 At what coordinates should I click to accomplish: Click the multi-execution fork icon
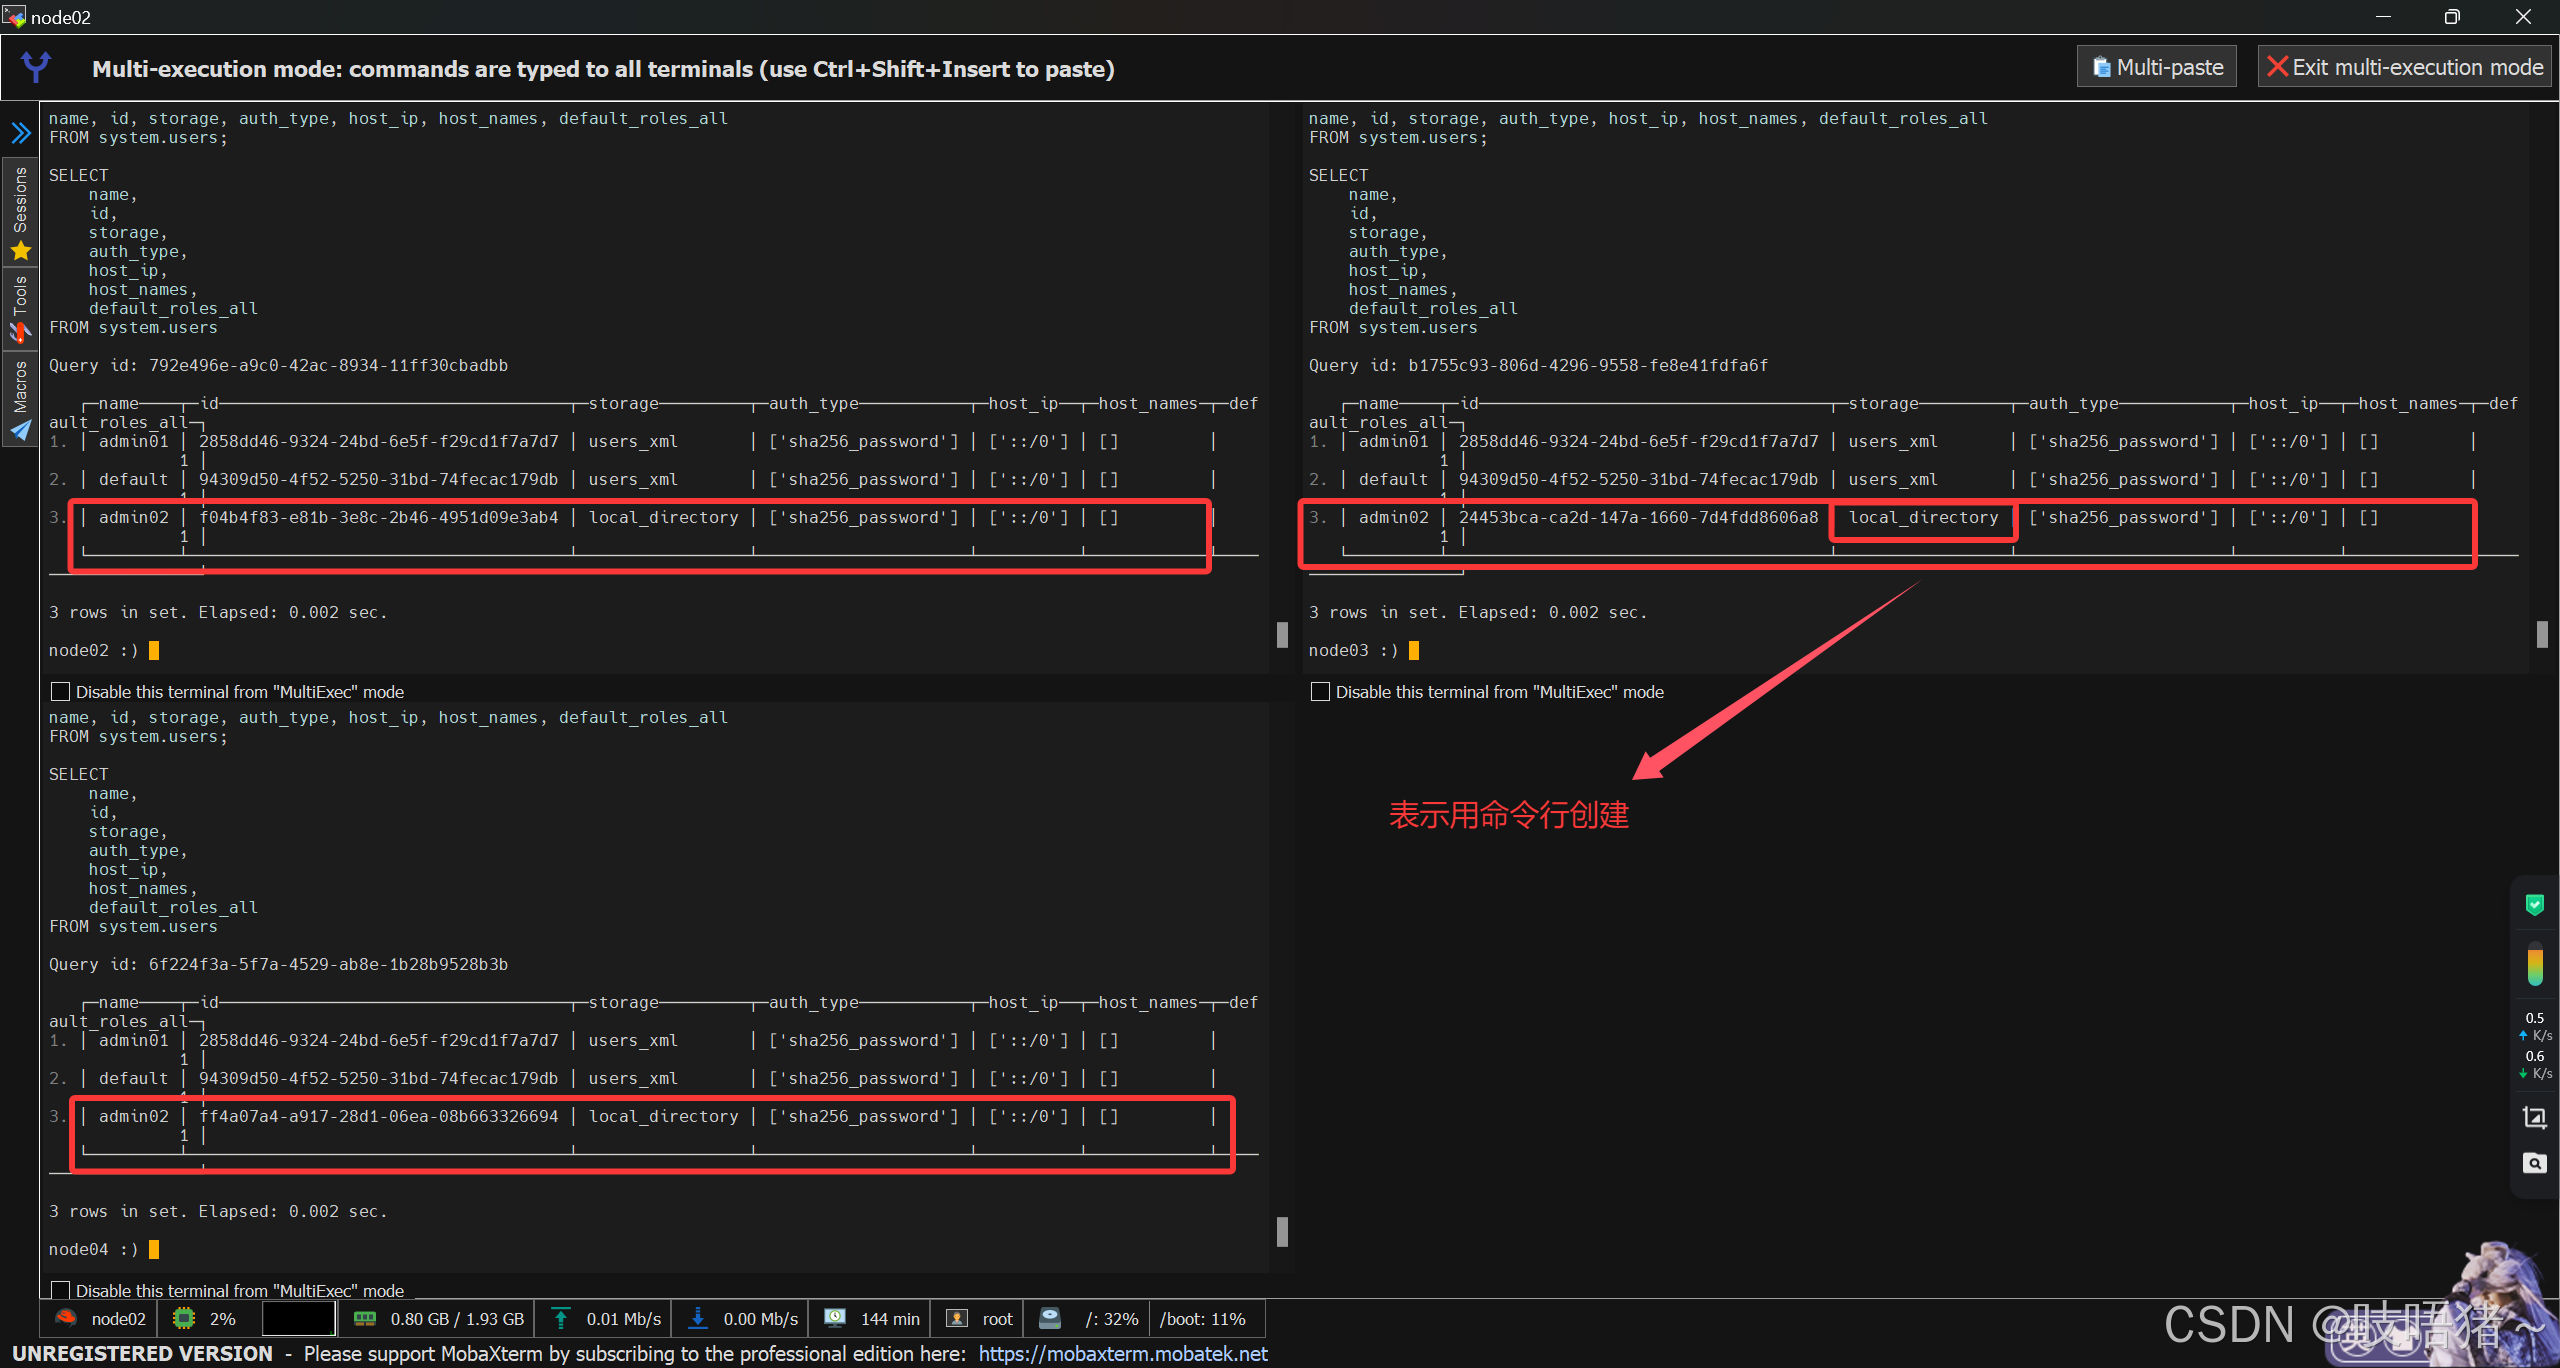pos(36,67)
